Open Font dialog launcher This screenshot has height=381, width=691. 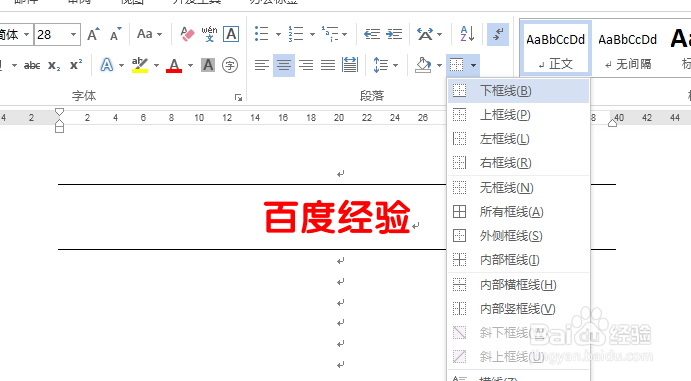click(238, 97)
